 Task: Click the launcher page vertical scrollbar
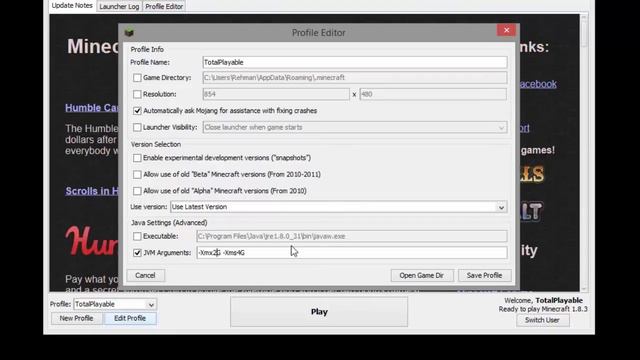tap(584, 152)
